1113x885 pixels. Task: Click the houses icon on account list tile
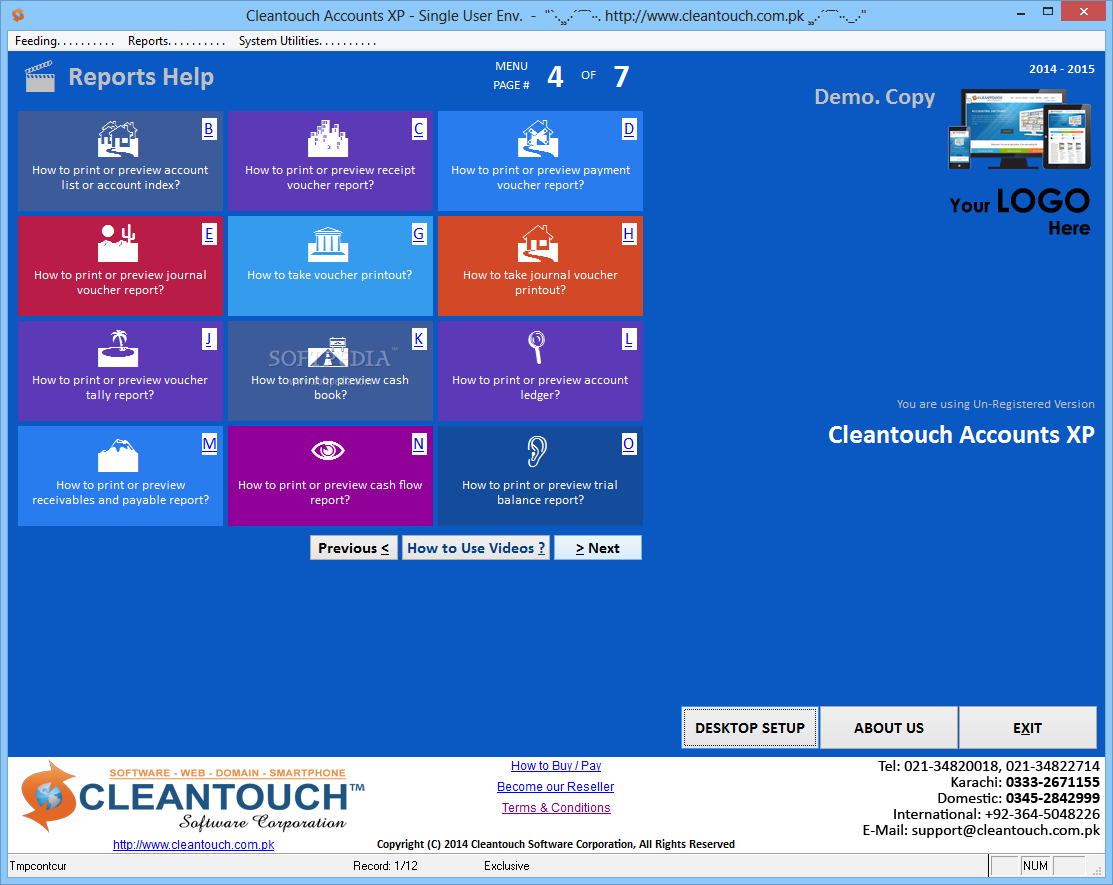(118, 138)
